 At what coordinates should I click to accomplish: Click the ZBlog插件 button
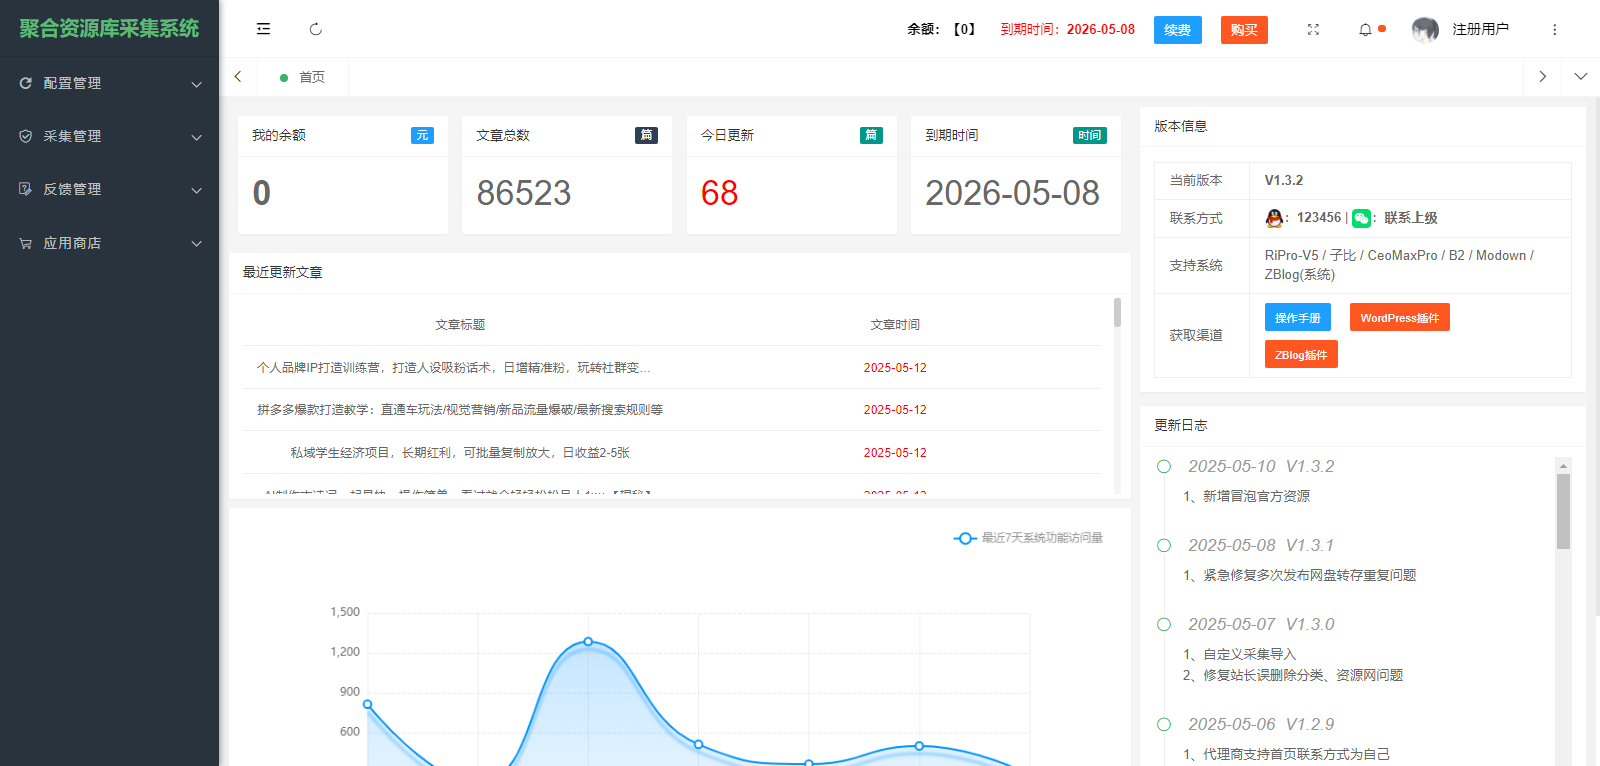1301,354
